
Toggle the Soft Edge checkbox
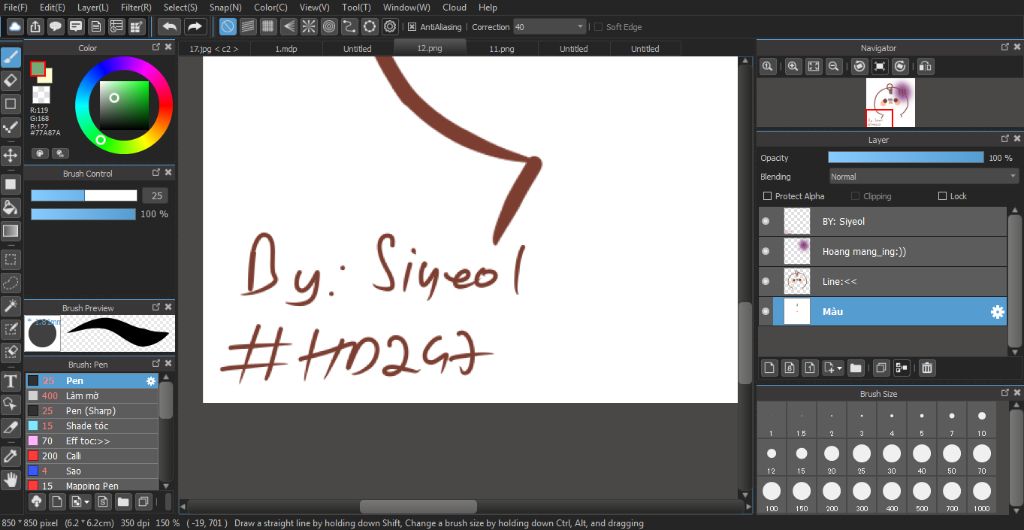click(598, 27)
